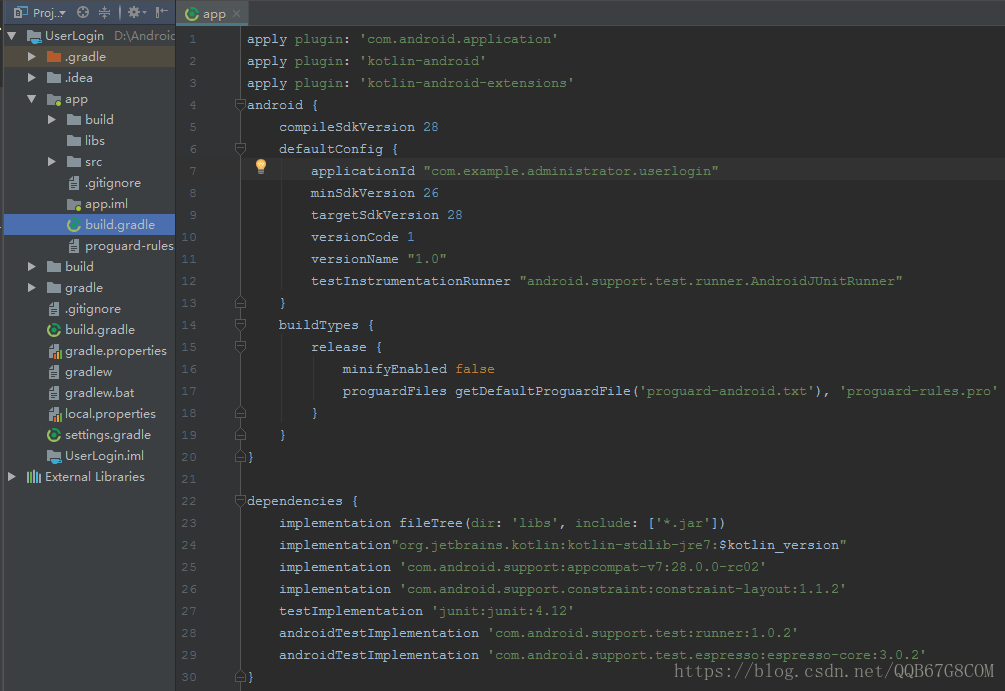The height and width of the screenshot is (691, 1005).
Task: Fold the dependencies block at line 22
Action: tap(240, 501)
